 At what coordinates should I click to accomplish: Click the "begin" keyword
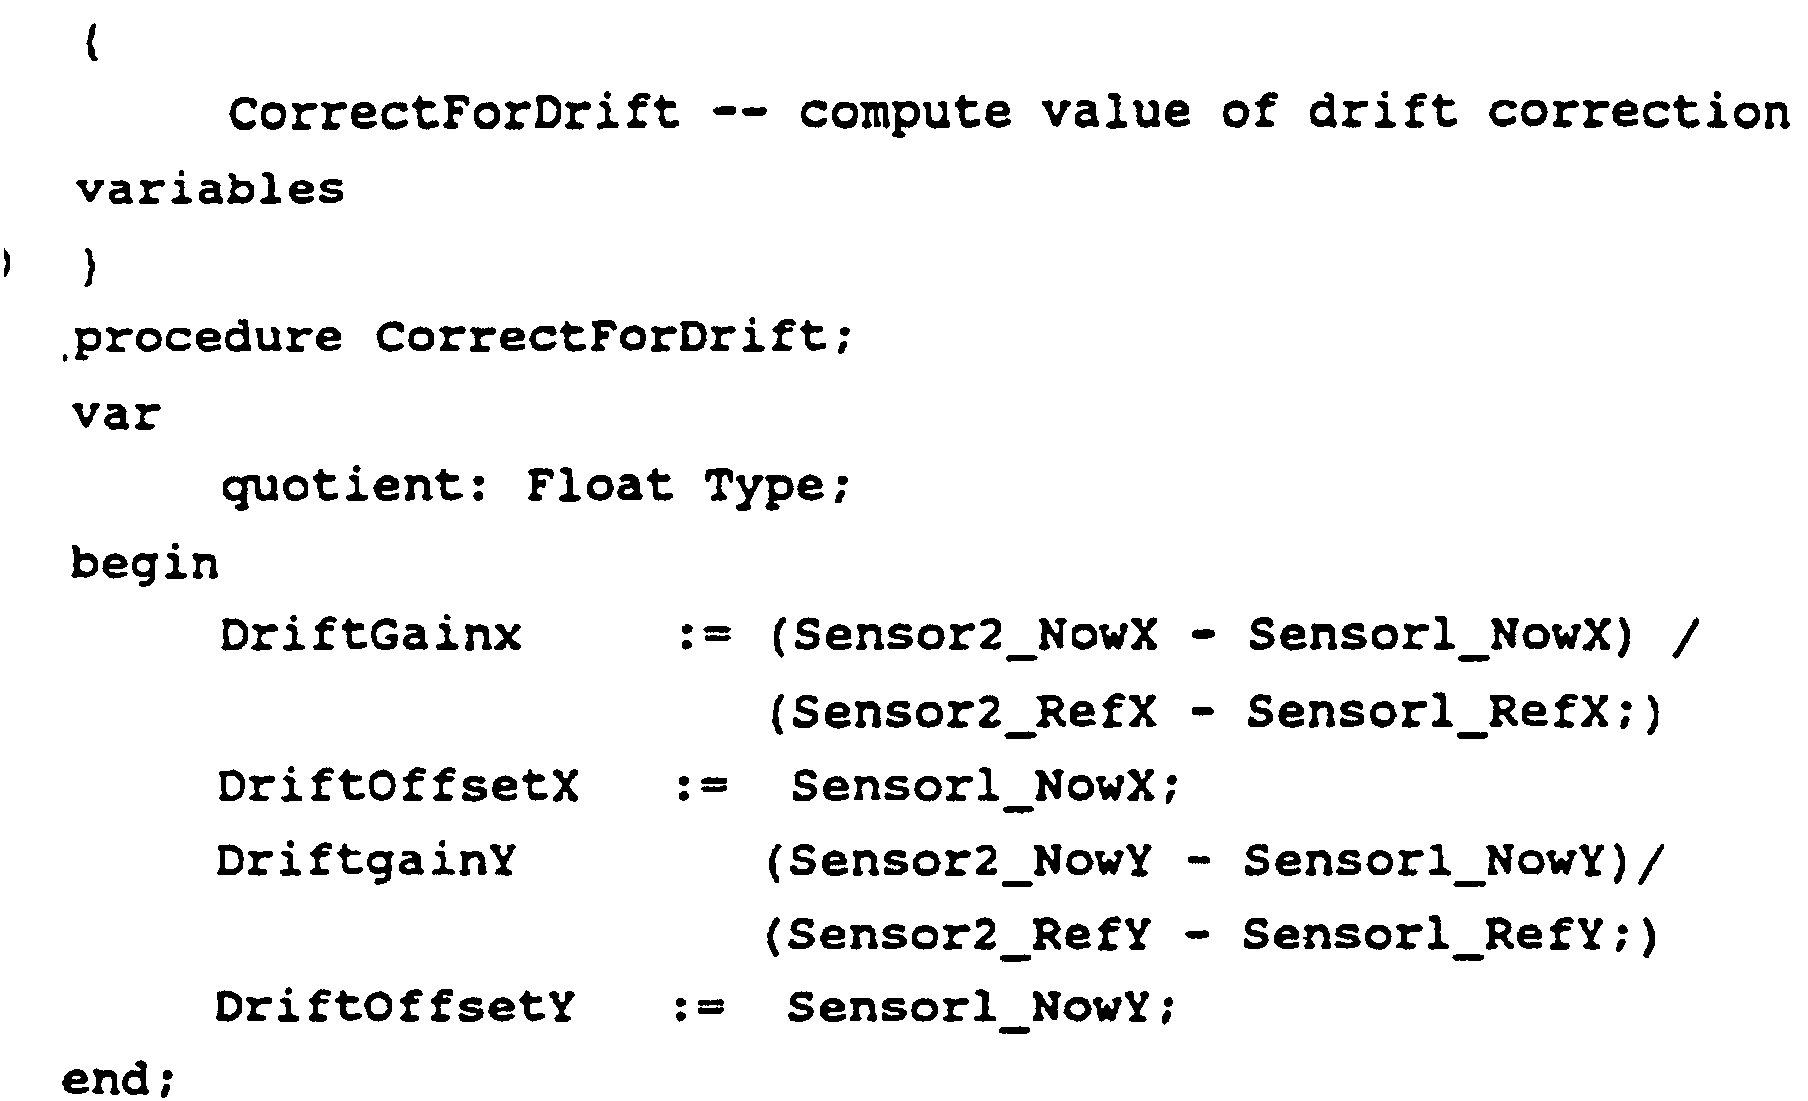[144, 564]
